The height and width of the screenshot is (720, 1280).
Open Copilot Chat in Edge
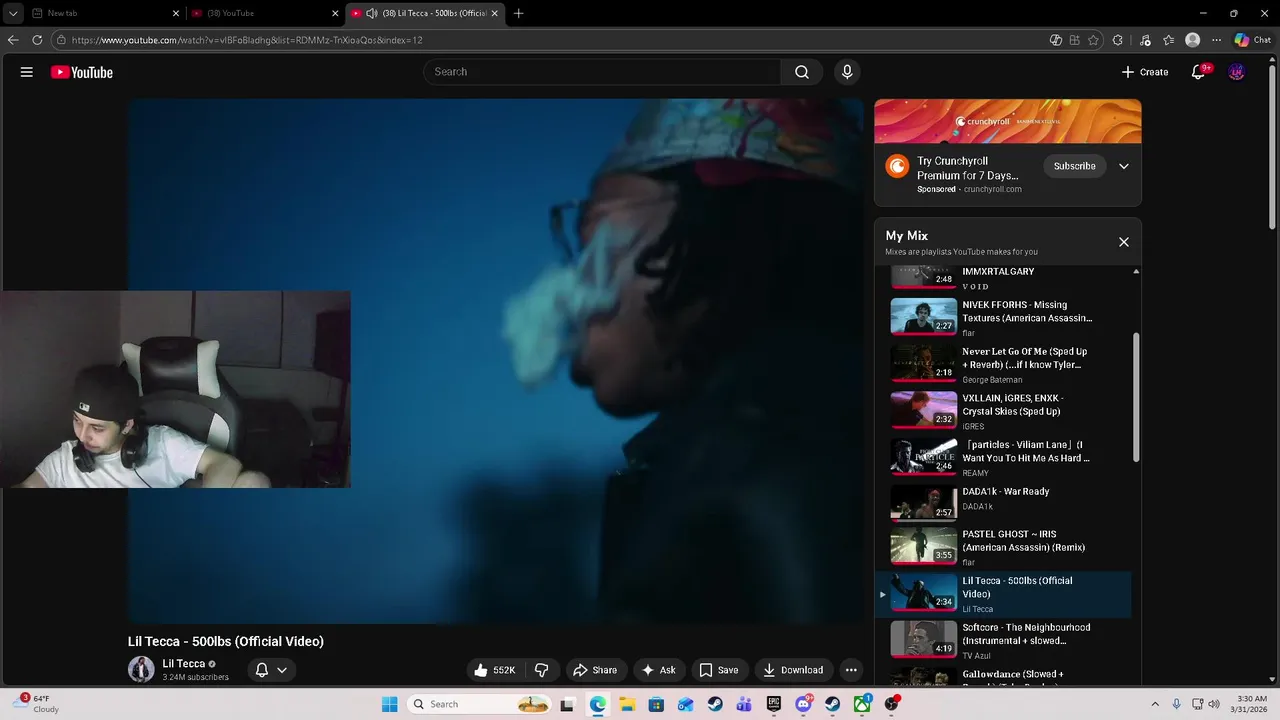click(1252, 40)
